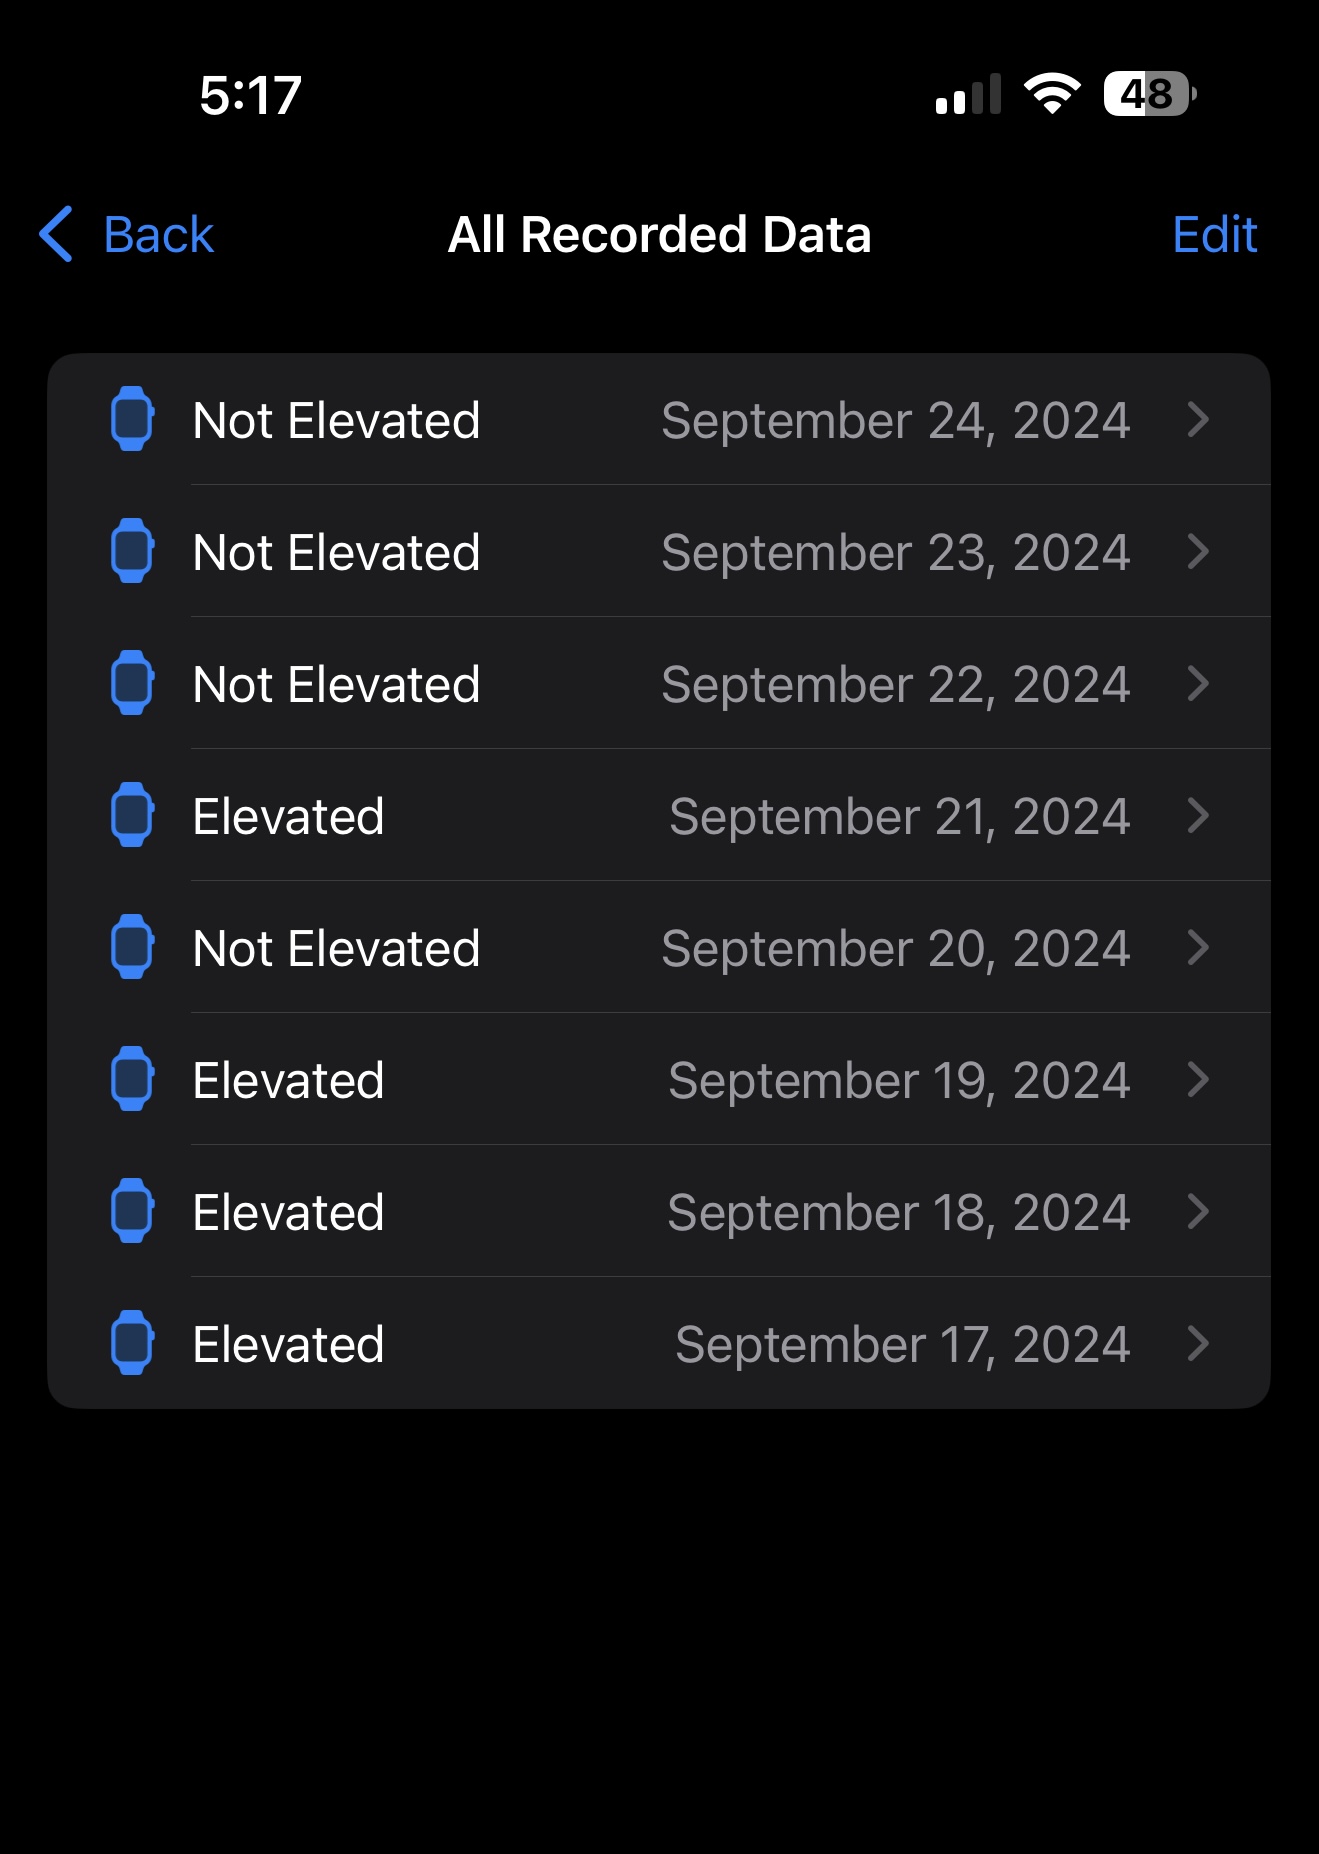1319x1854 pixels.
Task: Tap the Wi-Fi status icon
Action: pyautogui.click(x=1052, y=94)
